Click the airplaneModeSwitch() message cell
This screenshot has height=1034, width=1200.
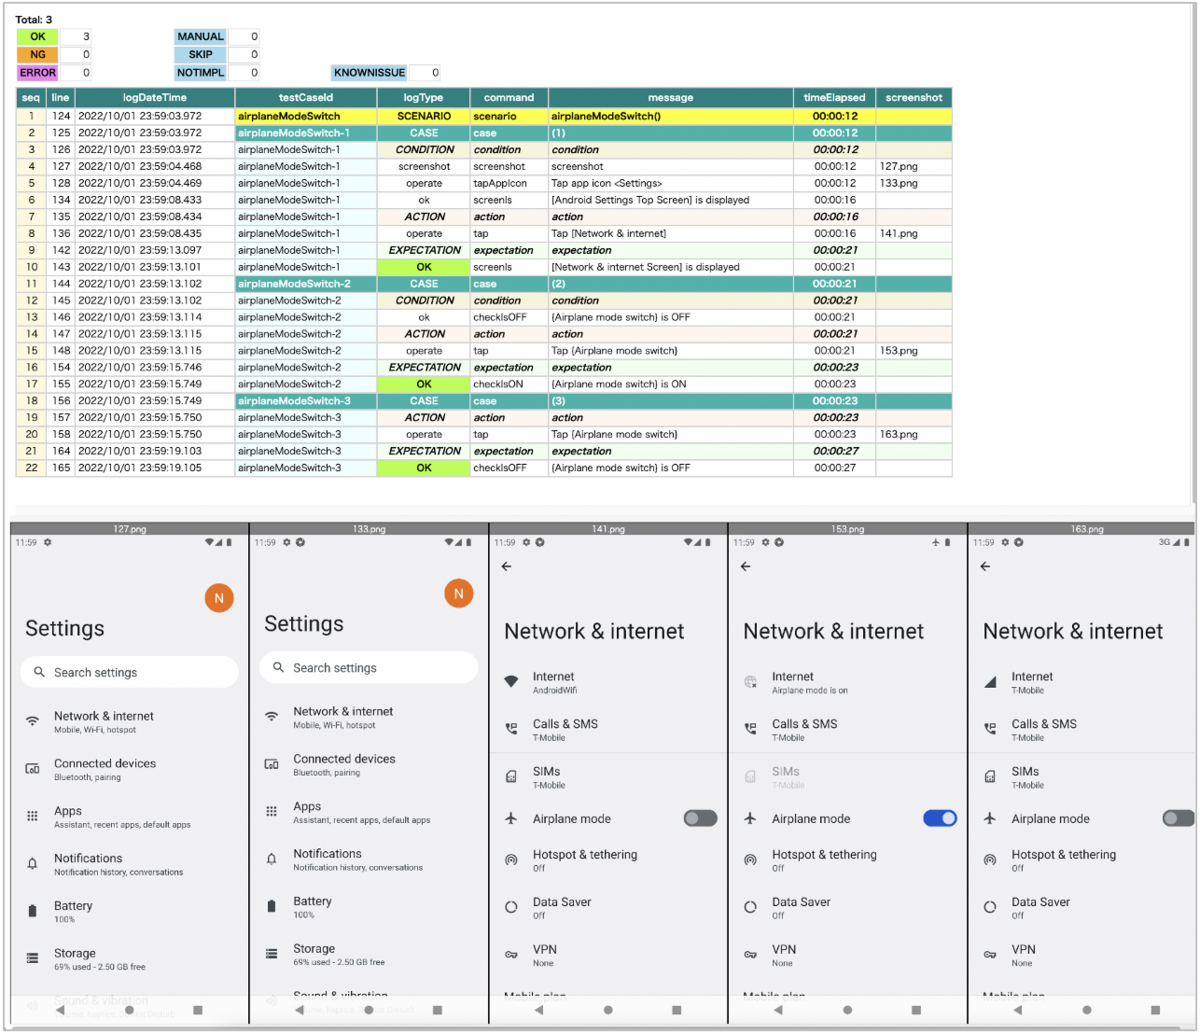[x=671, y=116]
